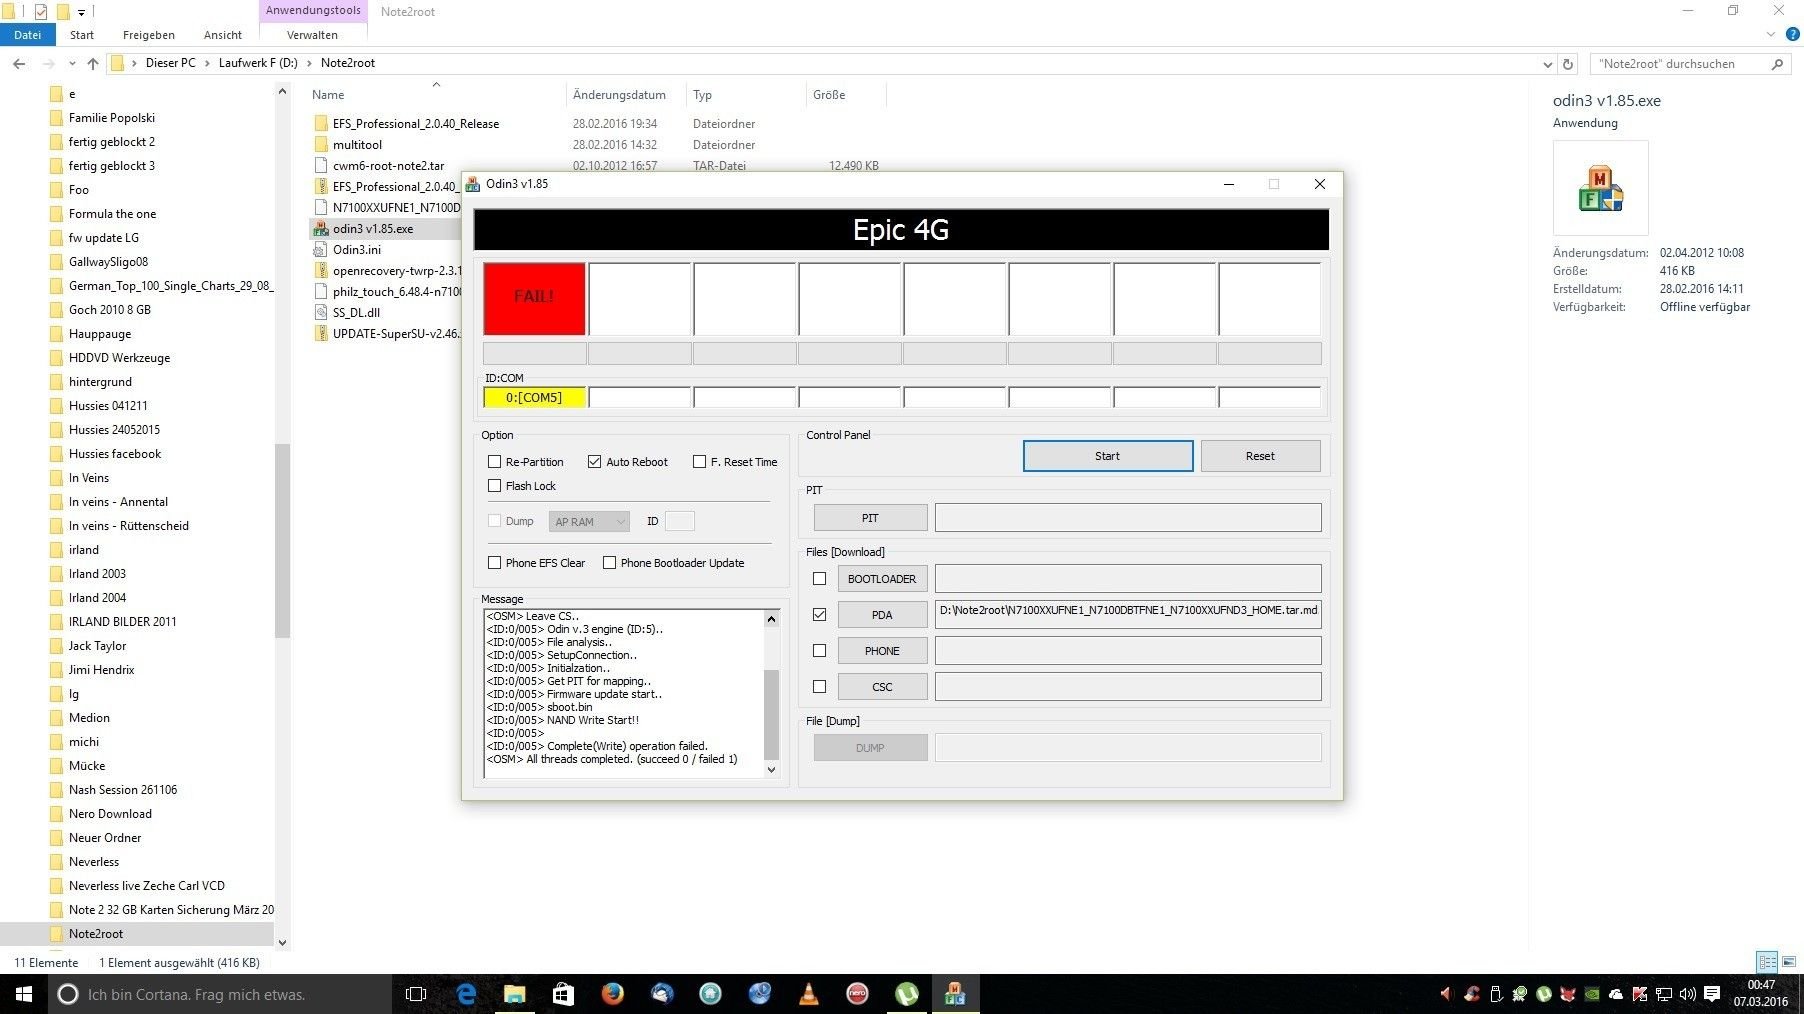
Task: Click the PIT file button
Action: tap(870, 518)
